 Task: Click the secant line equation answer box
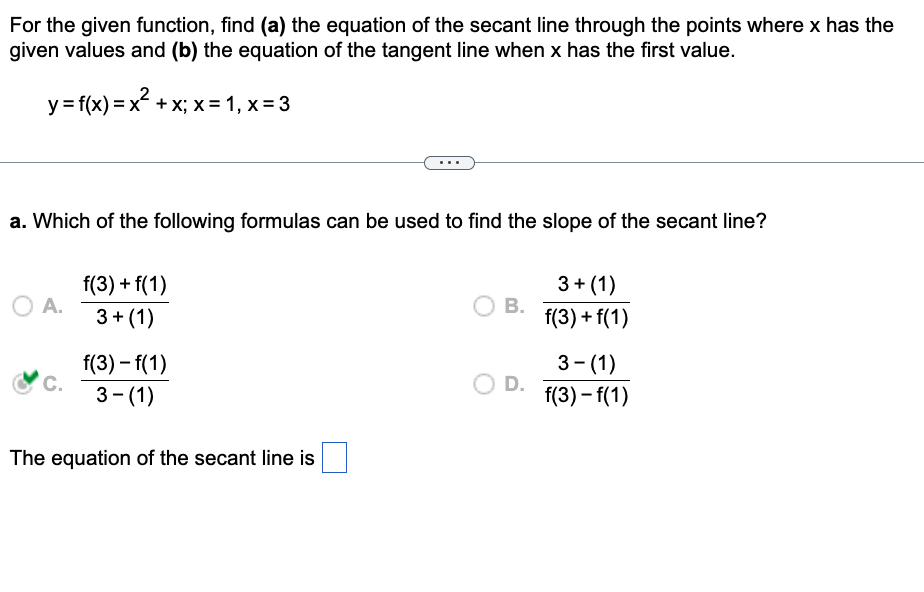tap(334, 457)
